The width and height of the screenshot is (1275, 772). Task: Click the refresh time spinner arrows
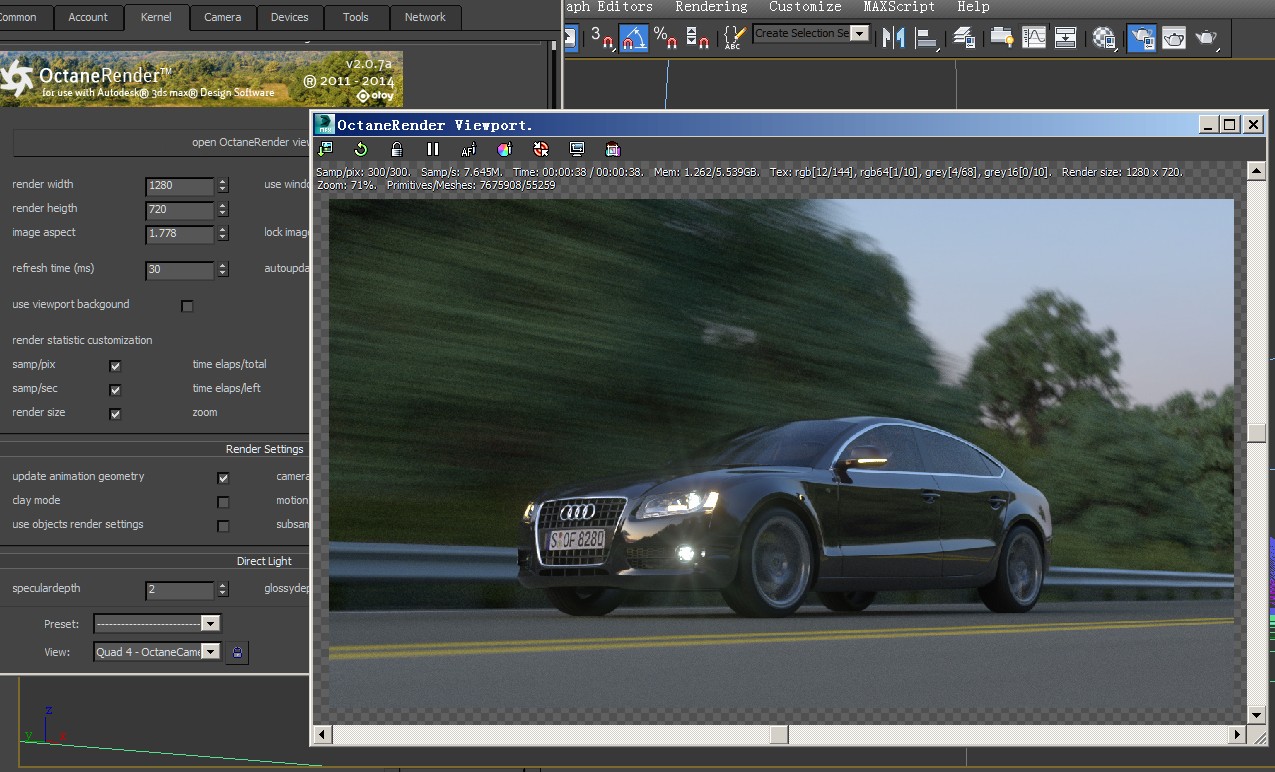click(222, 269)
